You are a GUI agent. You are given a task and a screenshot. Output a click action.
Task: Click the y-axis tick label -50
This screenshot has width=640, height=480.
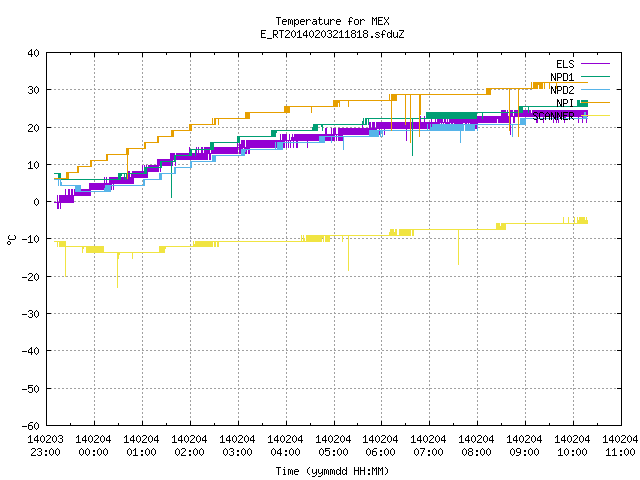click(31, 389)
